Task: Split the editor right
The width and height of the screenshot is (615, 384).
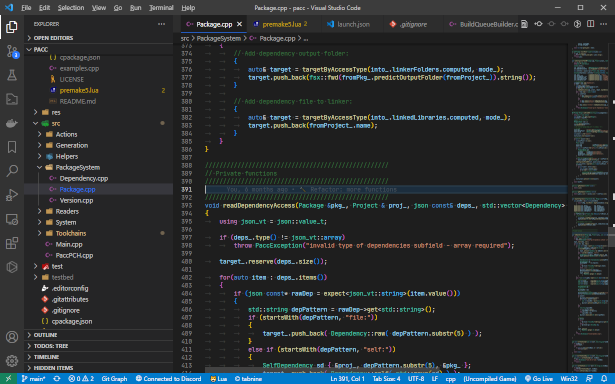Action: pyautogui.click(x=590, y=24)
